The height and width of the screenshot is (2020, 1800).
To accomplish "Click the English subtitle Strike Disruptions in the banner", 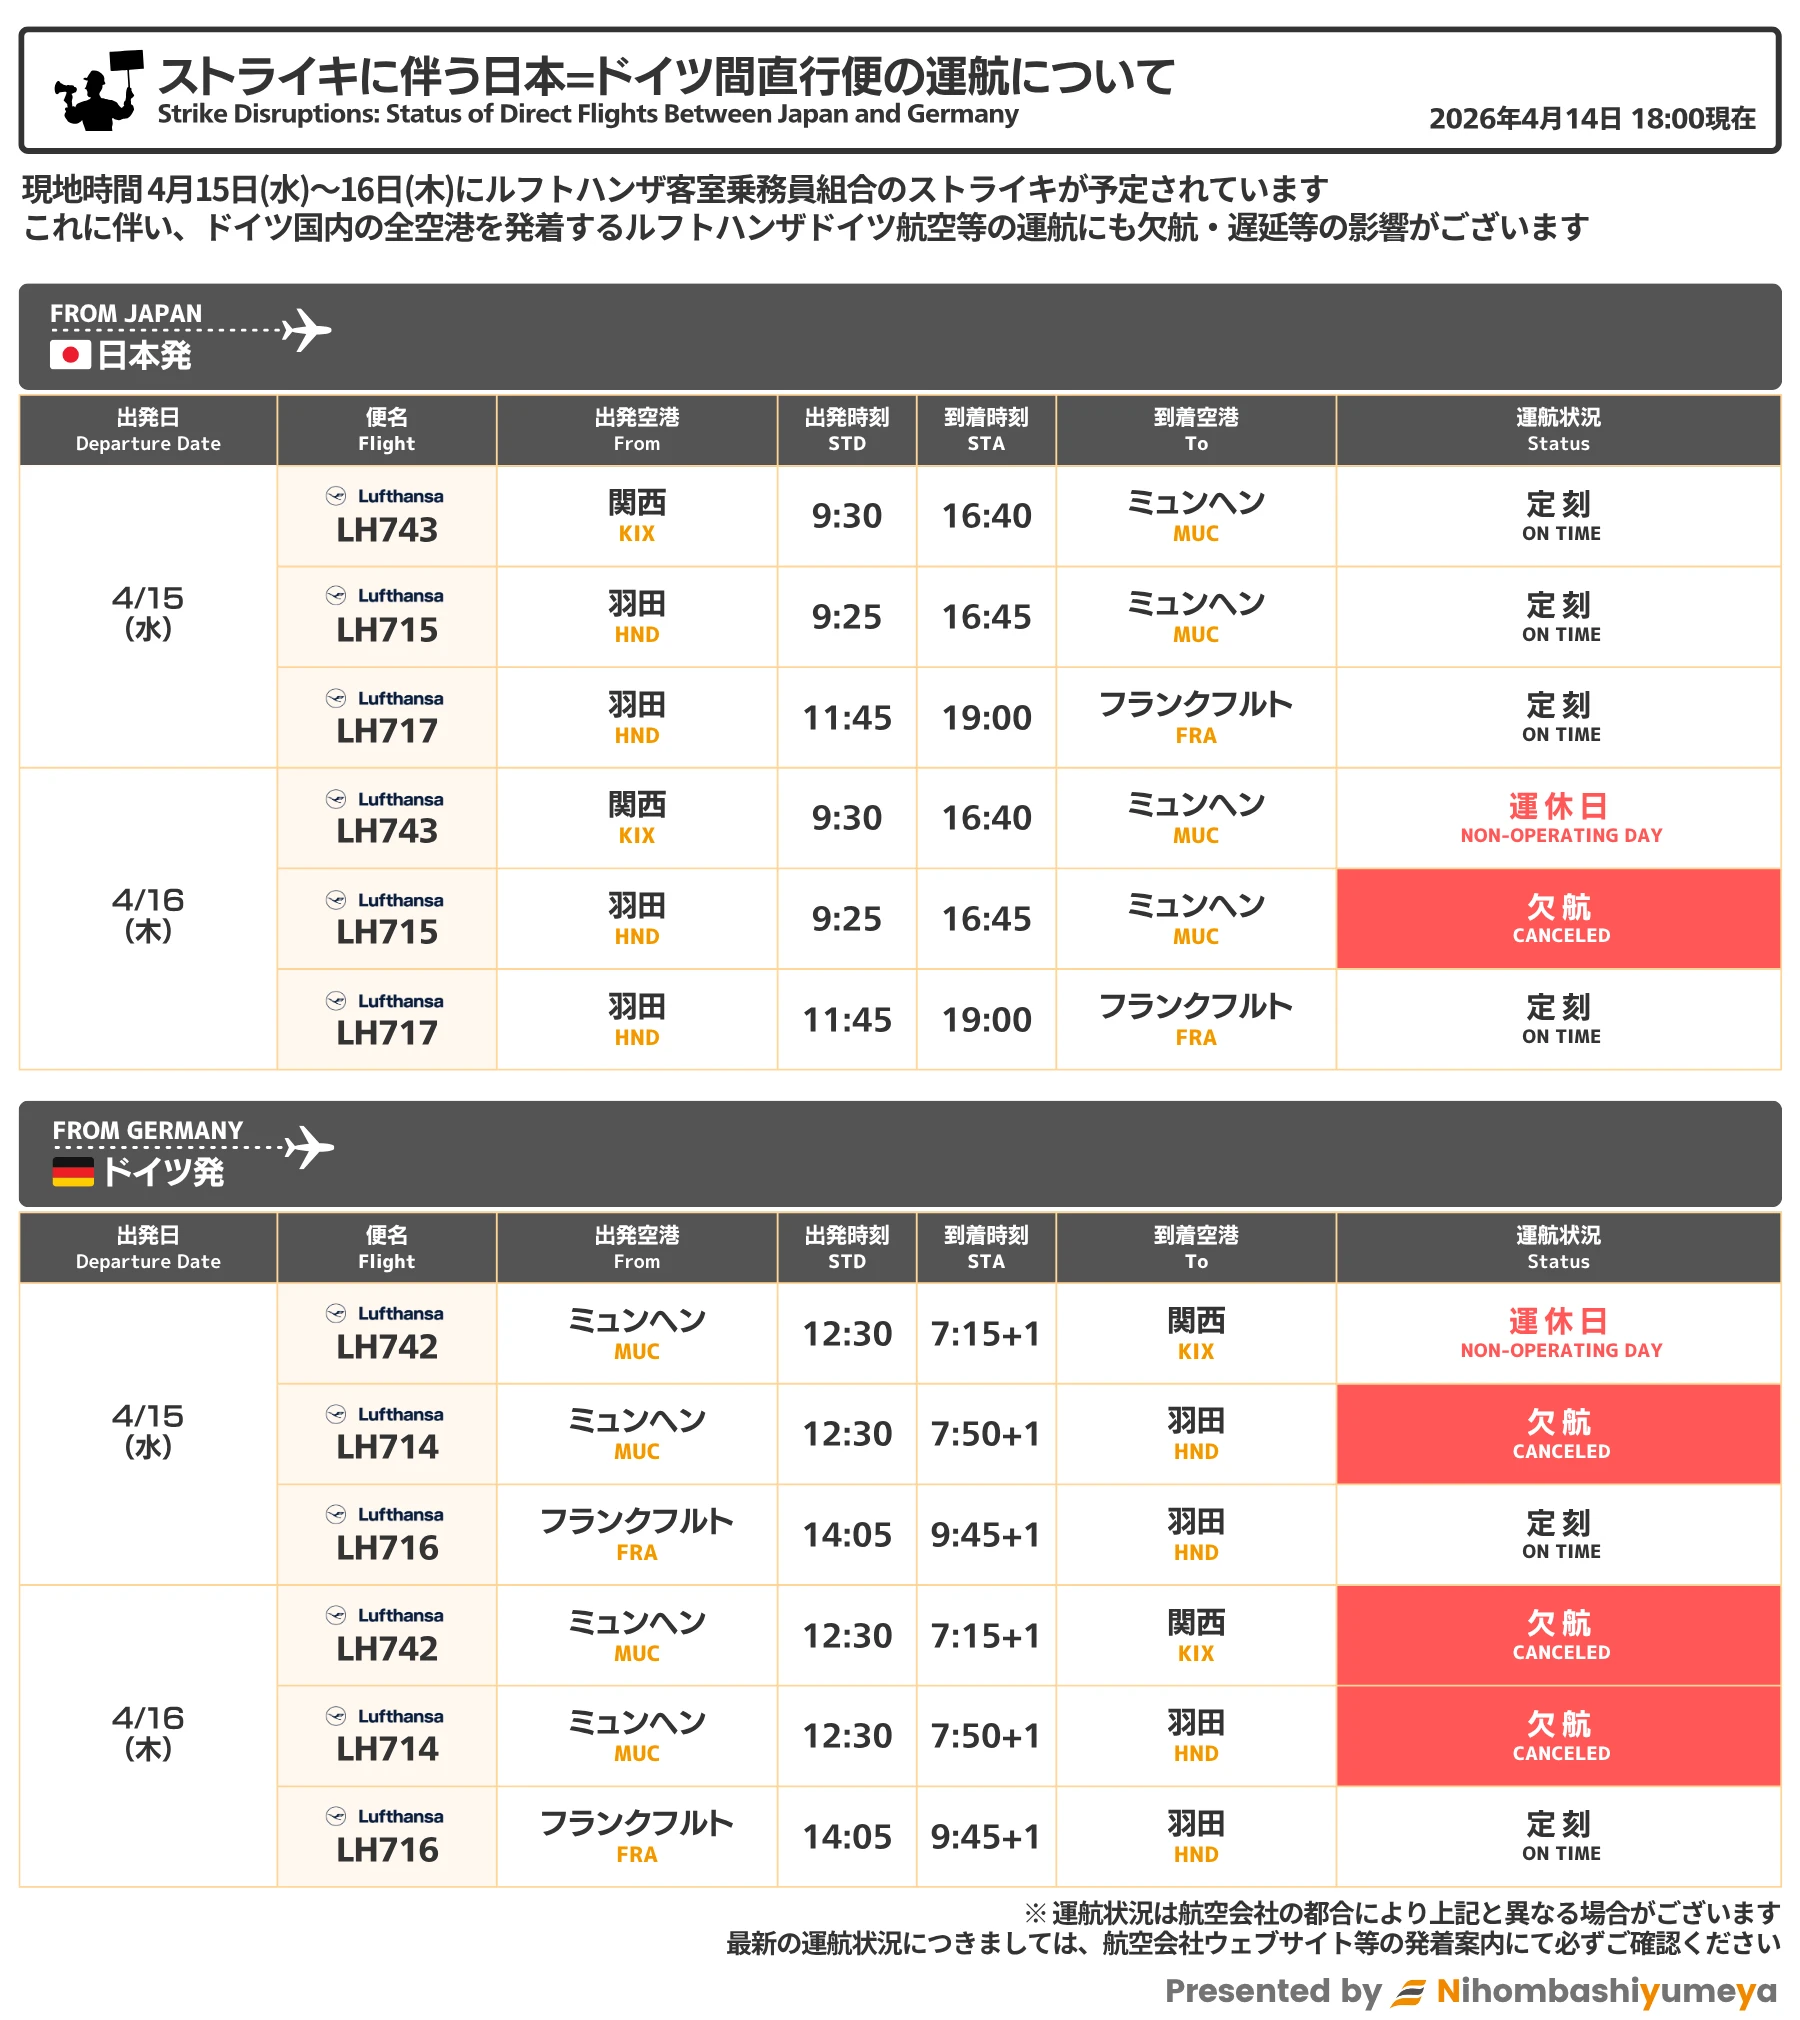I will (587, 114).
